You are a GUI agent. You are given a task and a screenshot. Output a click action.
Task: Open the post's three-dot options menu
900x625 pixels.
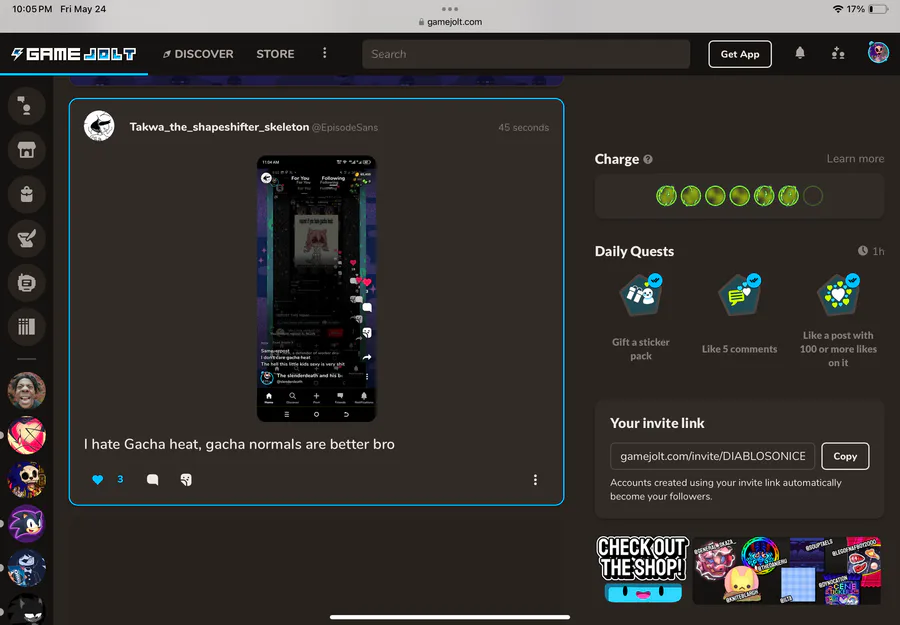click(535, 480)
